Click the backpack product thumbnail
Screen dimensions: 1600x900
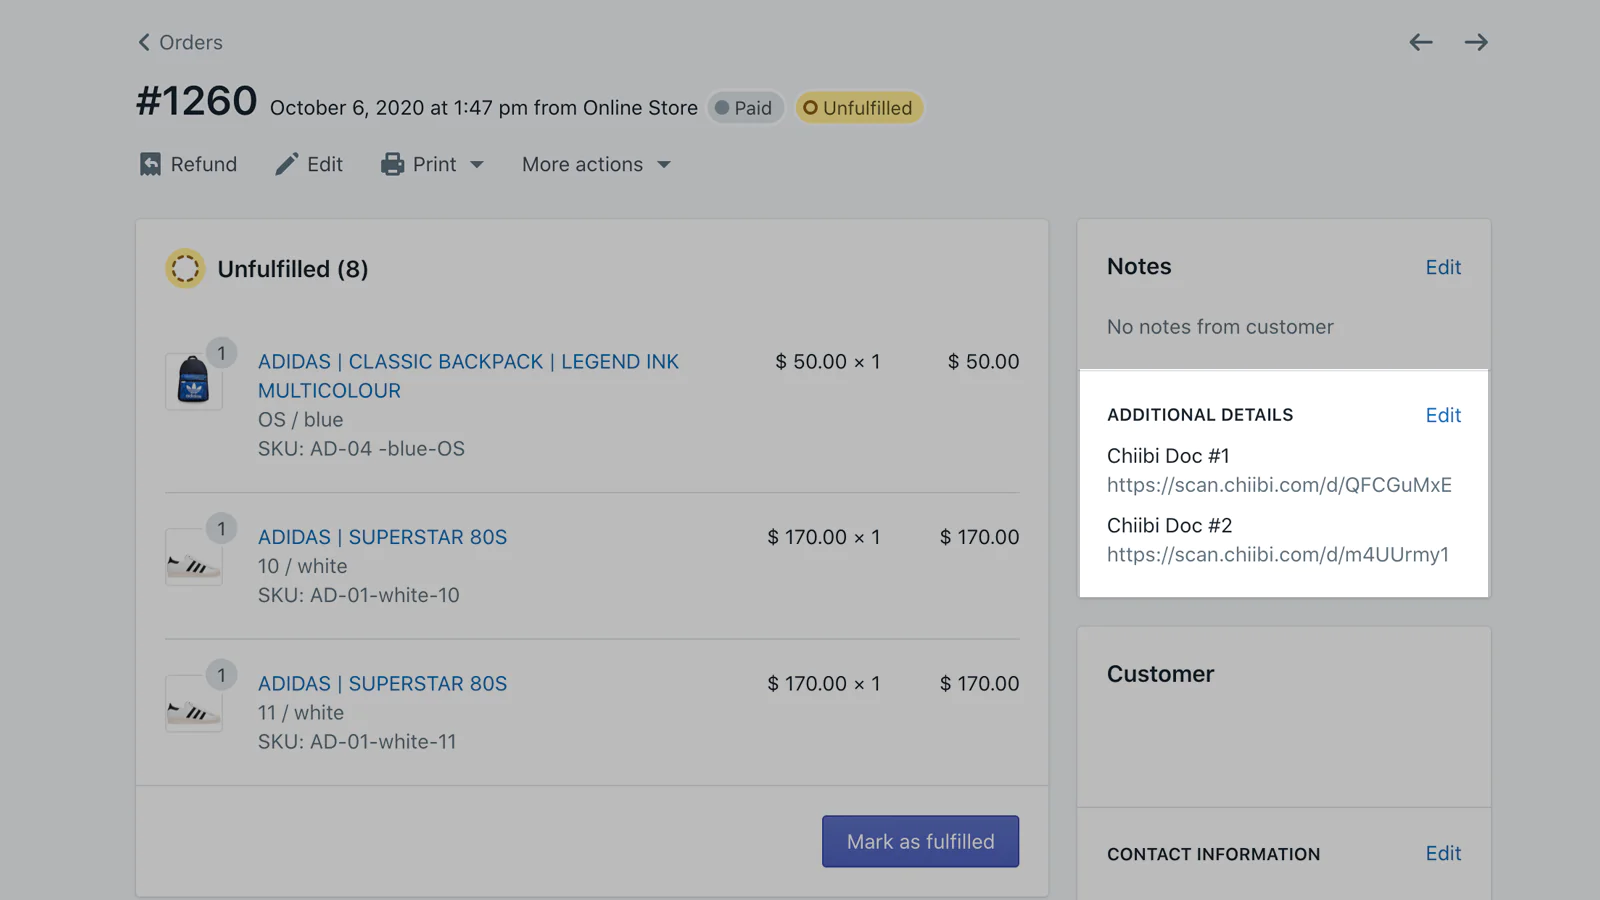coord(193,381)
